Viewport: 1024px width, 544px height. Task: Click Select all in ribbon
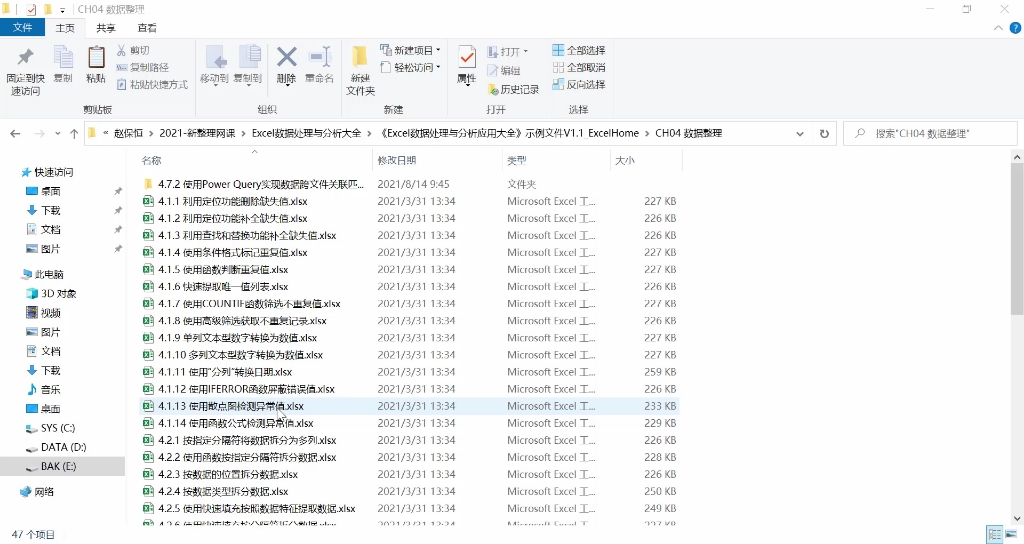click(x=579, y=50)
